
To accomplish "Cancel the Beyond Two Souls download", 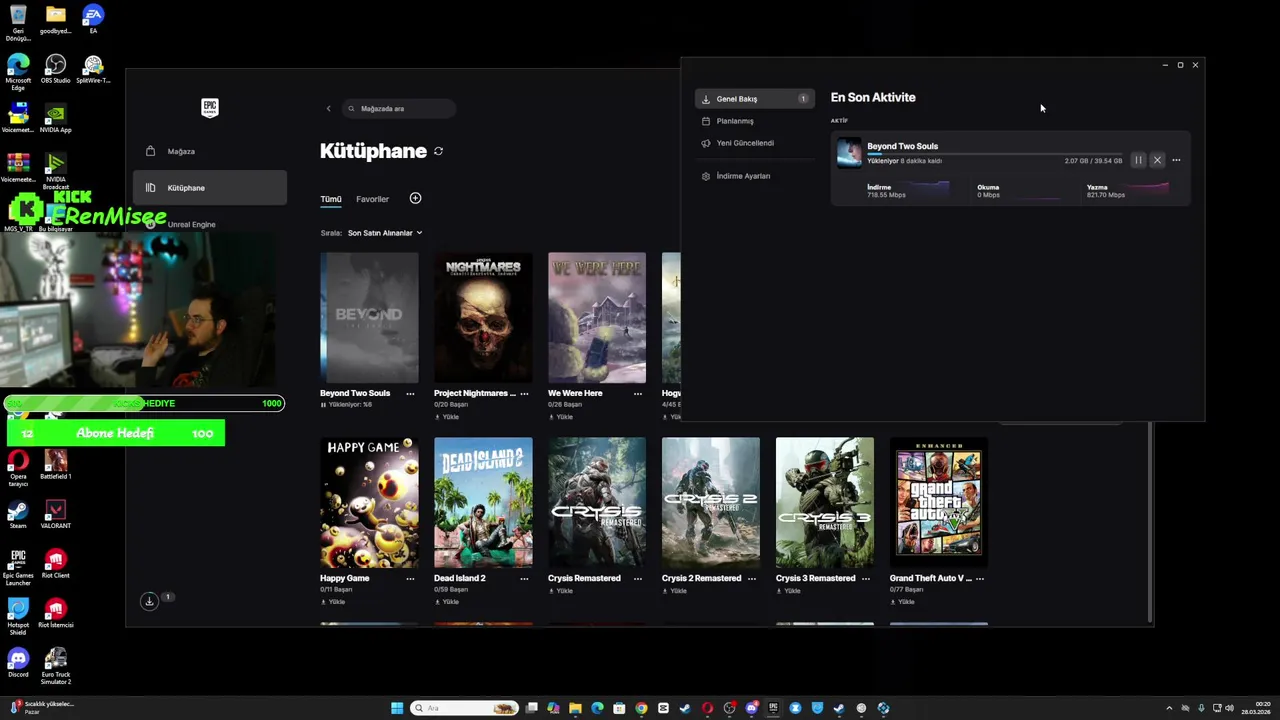I will (x=1157, y=160).
